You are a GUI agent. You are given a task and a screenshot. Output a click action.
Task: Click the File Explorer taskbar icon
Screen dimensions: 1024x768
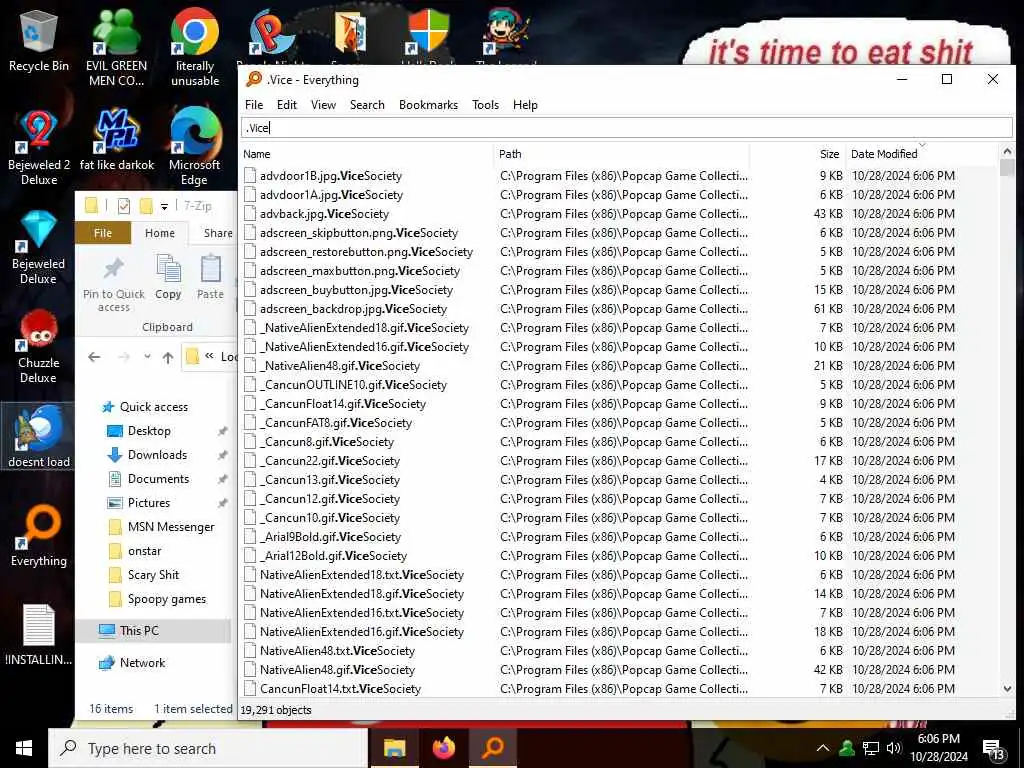[x=394, y=748]
